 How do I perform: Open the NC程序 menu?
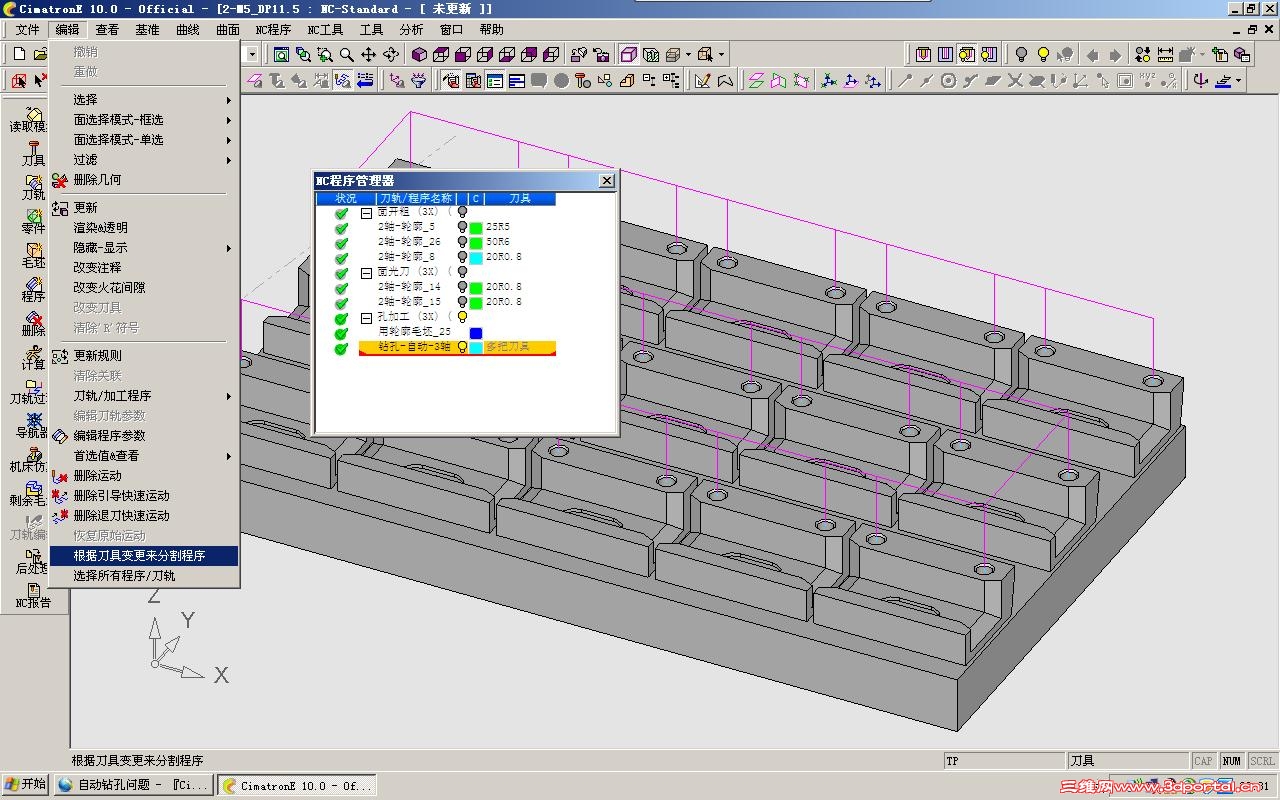pyautogui.click(x=273, y=30)
